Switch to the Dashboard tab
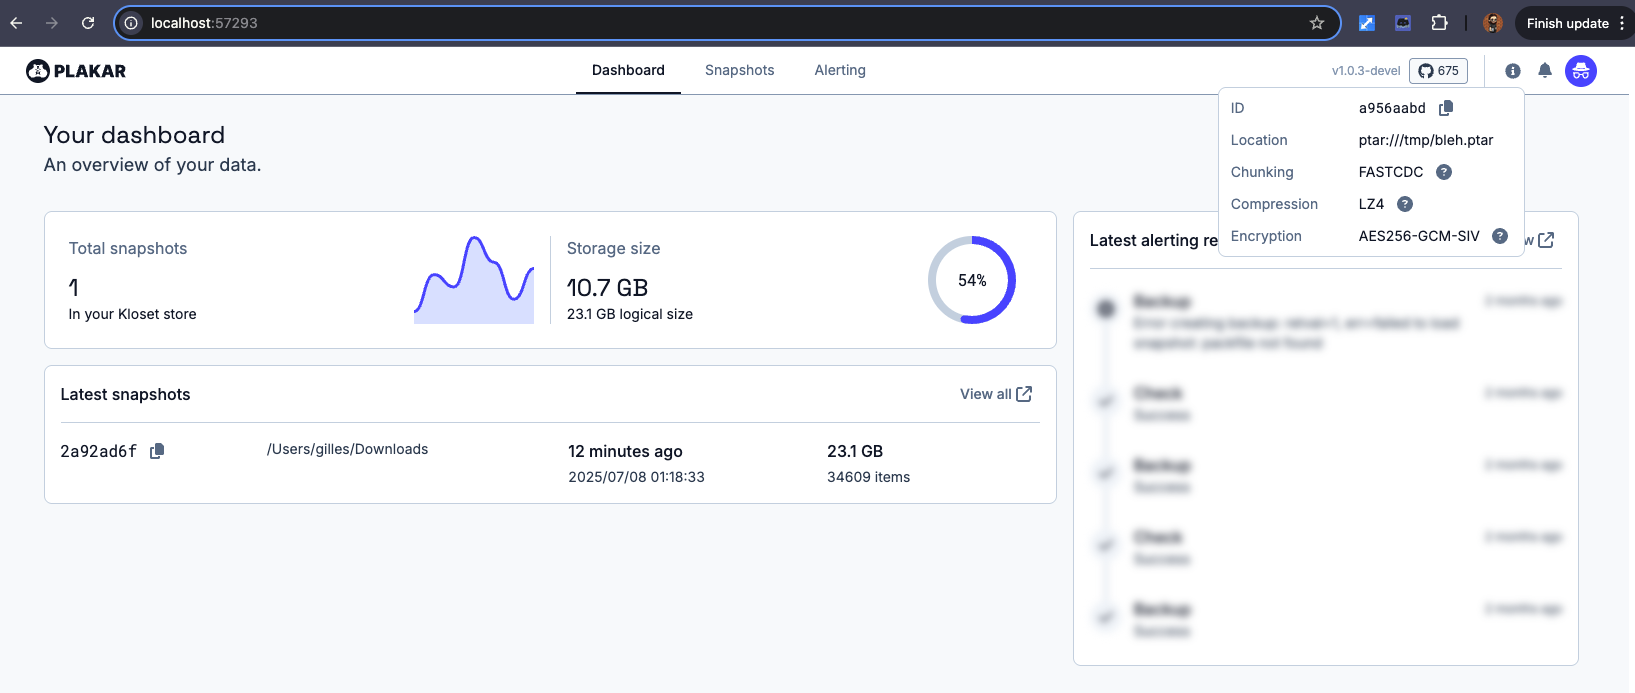 point(628,70)
